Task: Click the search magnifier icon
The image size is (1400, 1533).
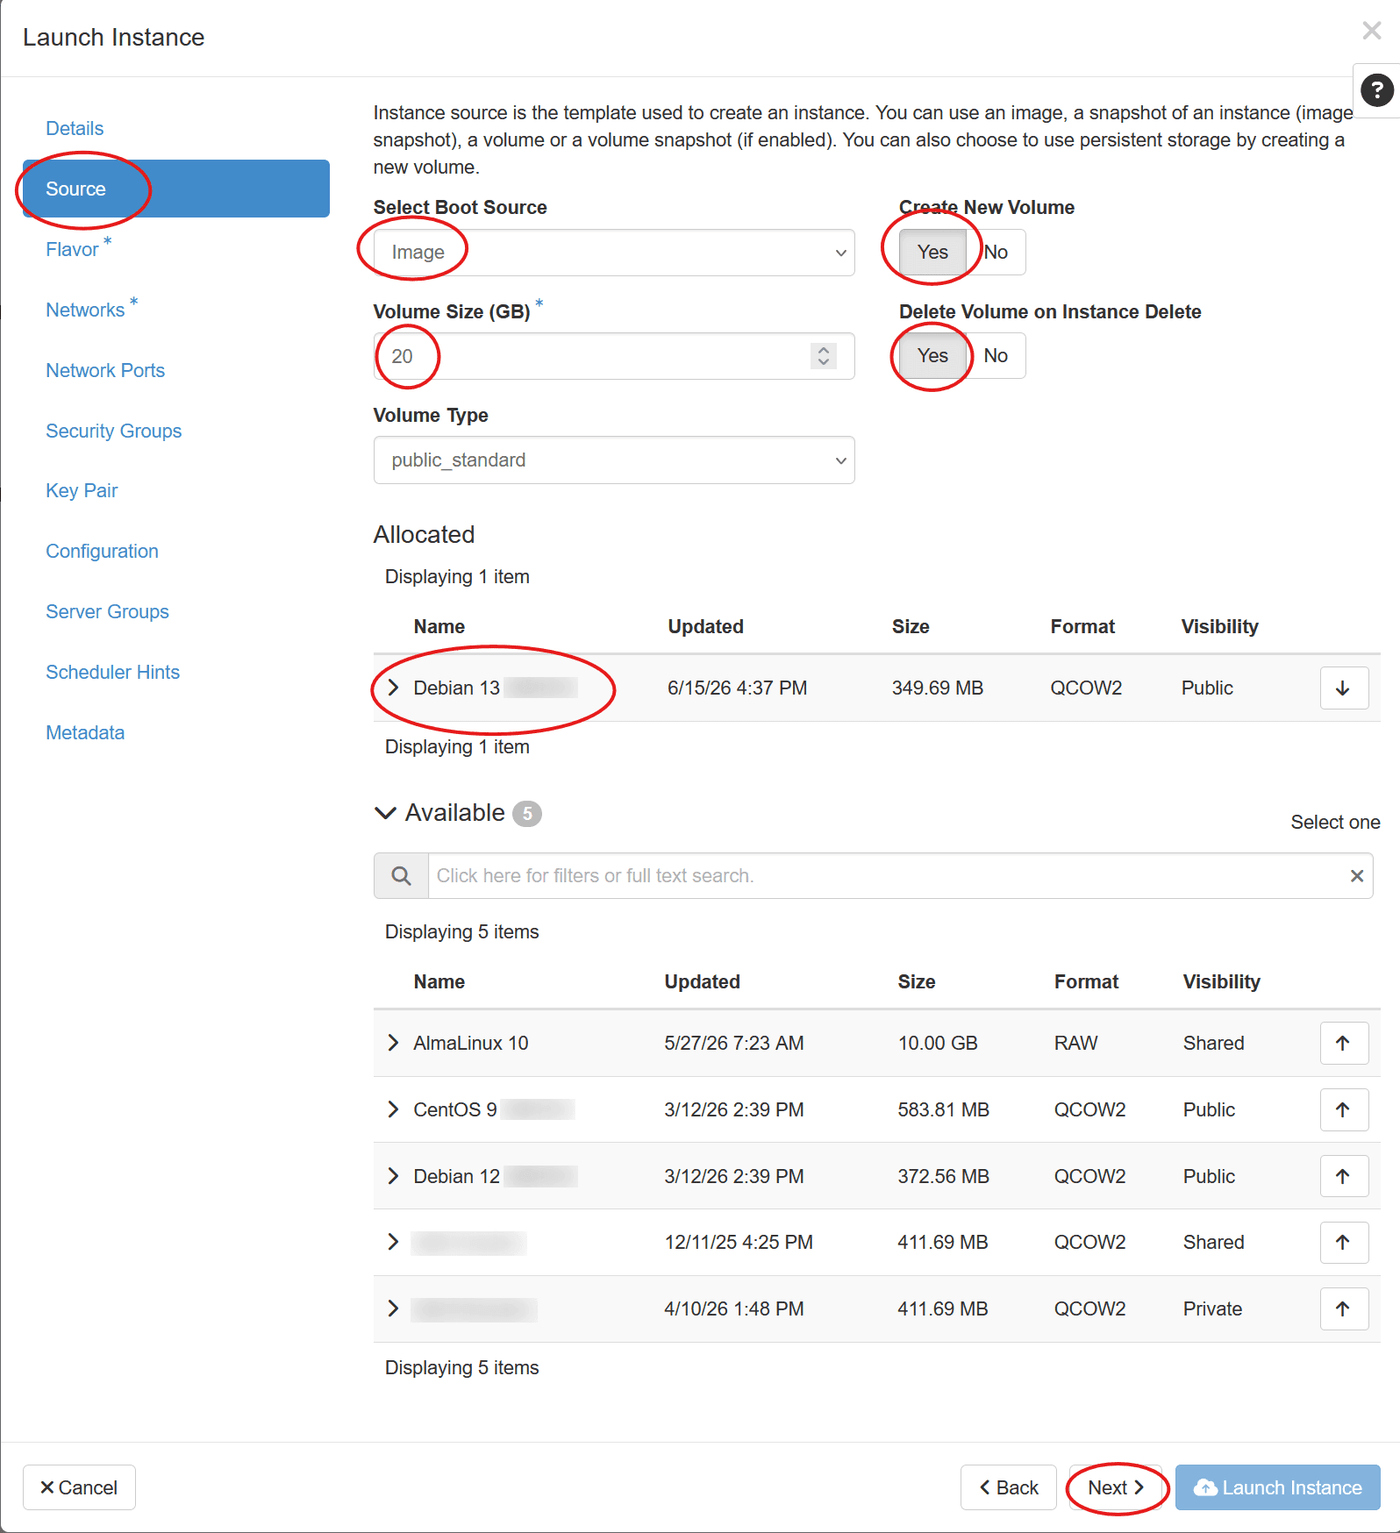Action: point(401,876)
